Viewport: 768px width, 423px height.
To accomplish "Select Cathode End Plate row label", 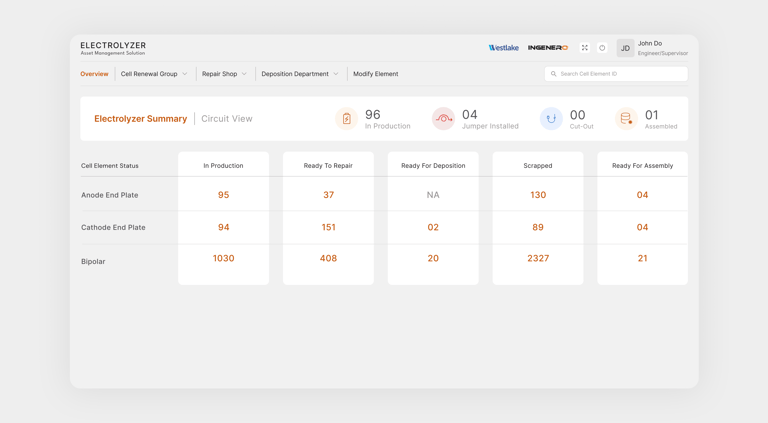I will tap(113, 227).
